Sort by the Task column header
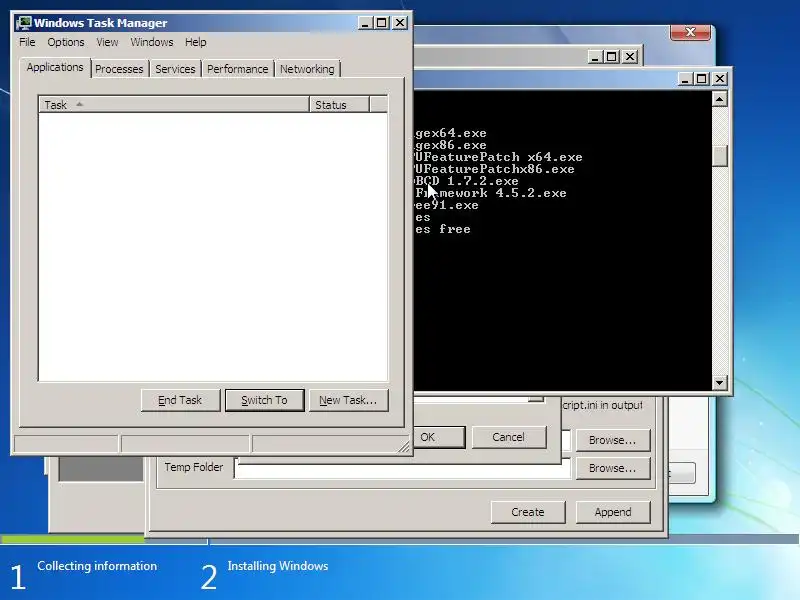 (173, 105)
